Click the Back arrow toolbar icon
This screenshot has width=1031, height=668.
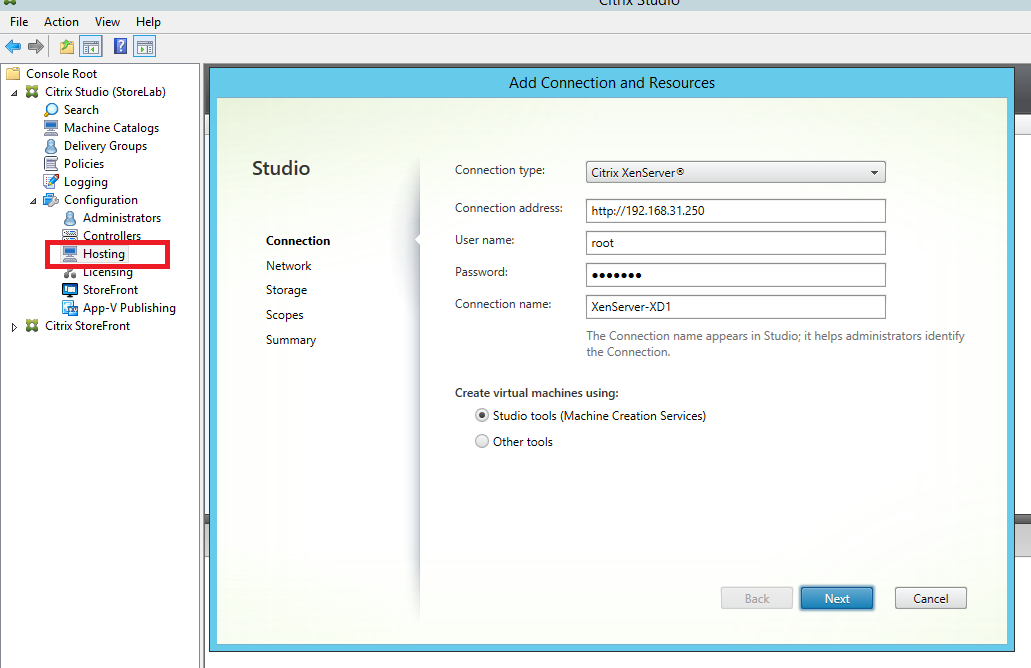tap(13, 47)
